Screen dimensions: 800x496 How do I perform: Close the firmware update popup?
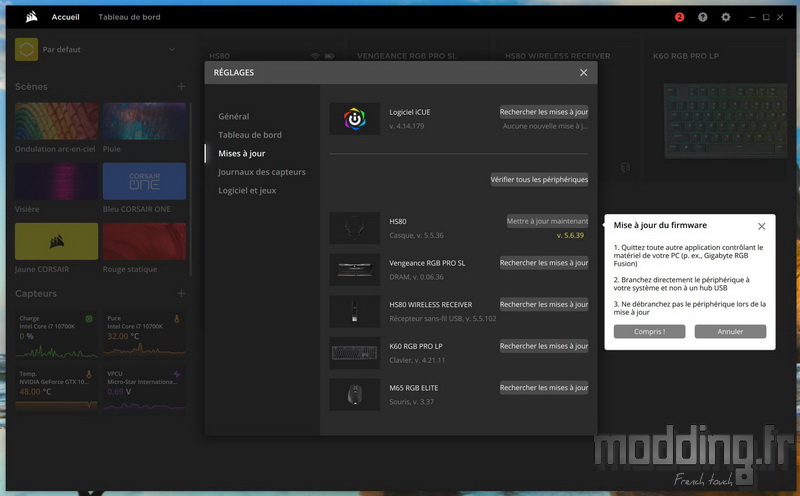(761, 226)
